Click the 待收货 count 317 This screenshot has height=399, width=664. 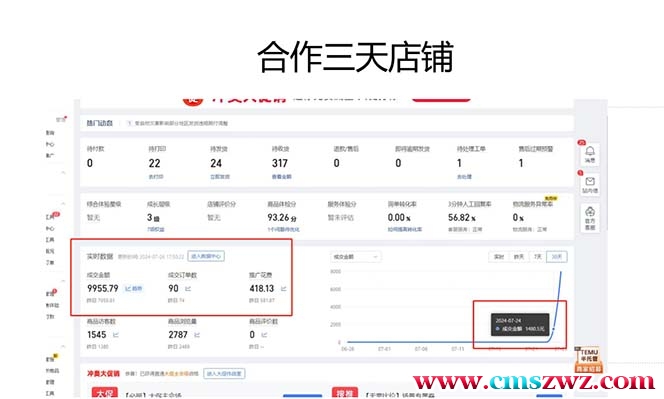coord(279,163)
